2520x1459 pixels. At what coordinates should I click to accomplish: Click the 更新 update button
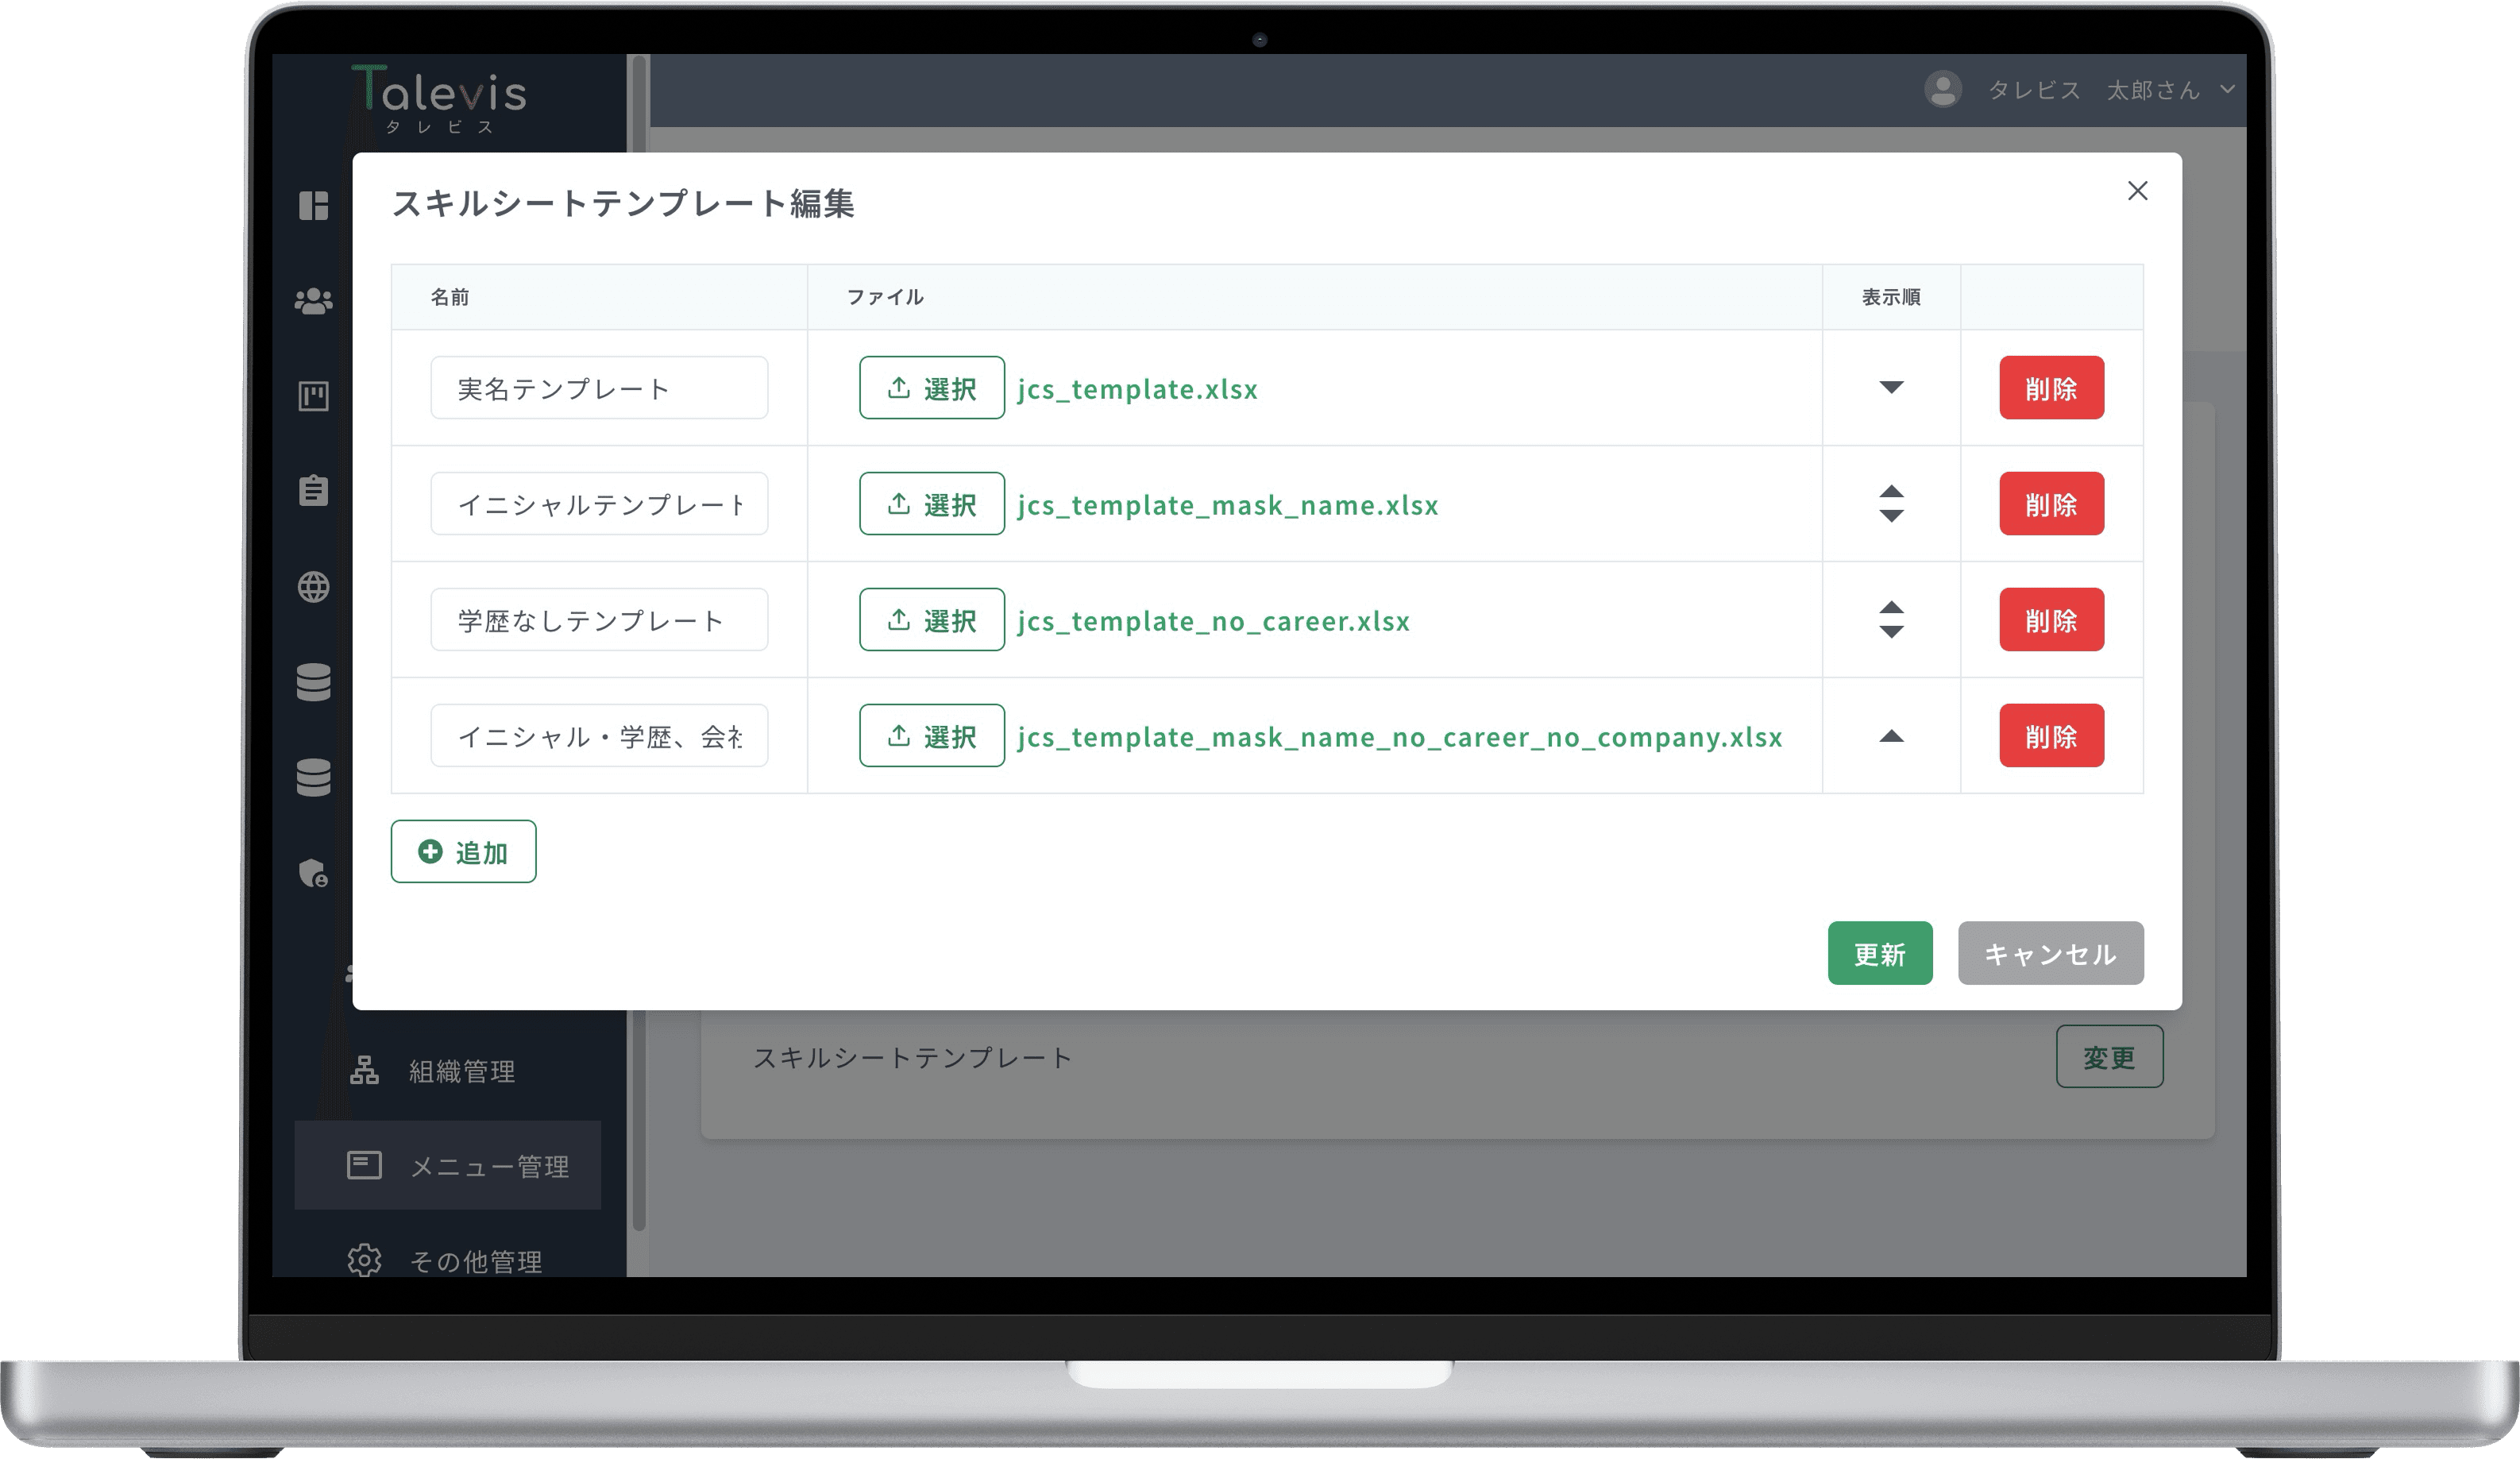click(x=1880, y=953)
